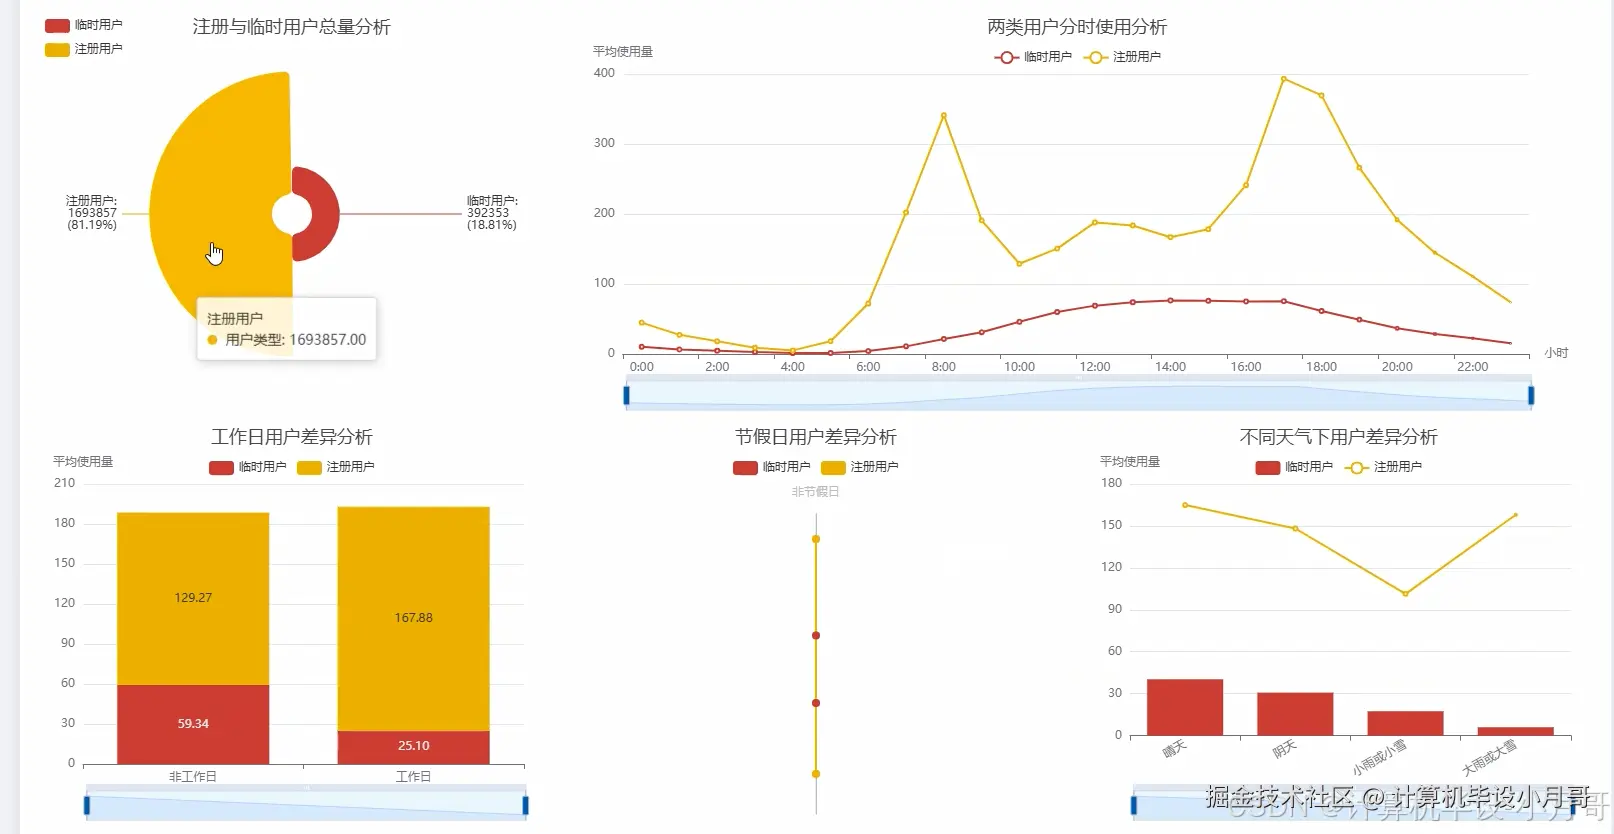Image resolution: width=1614 pixels, height=834 pixels.
Task: Click the 临时用户: 392353 (18.81%) pie label
Action: tap(492, 213)
